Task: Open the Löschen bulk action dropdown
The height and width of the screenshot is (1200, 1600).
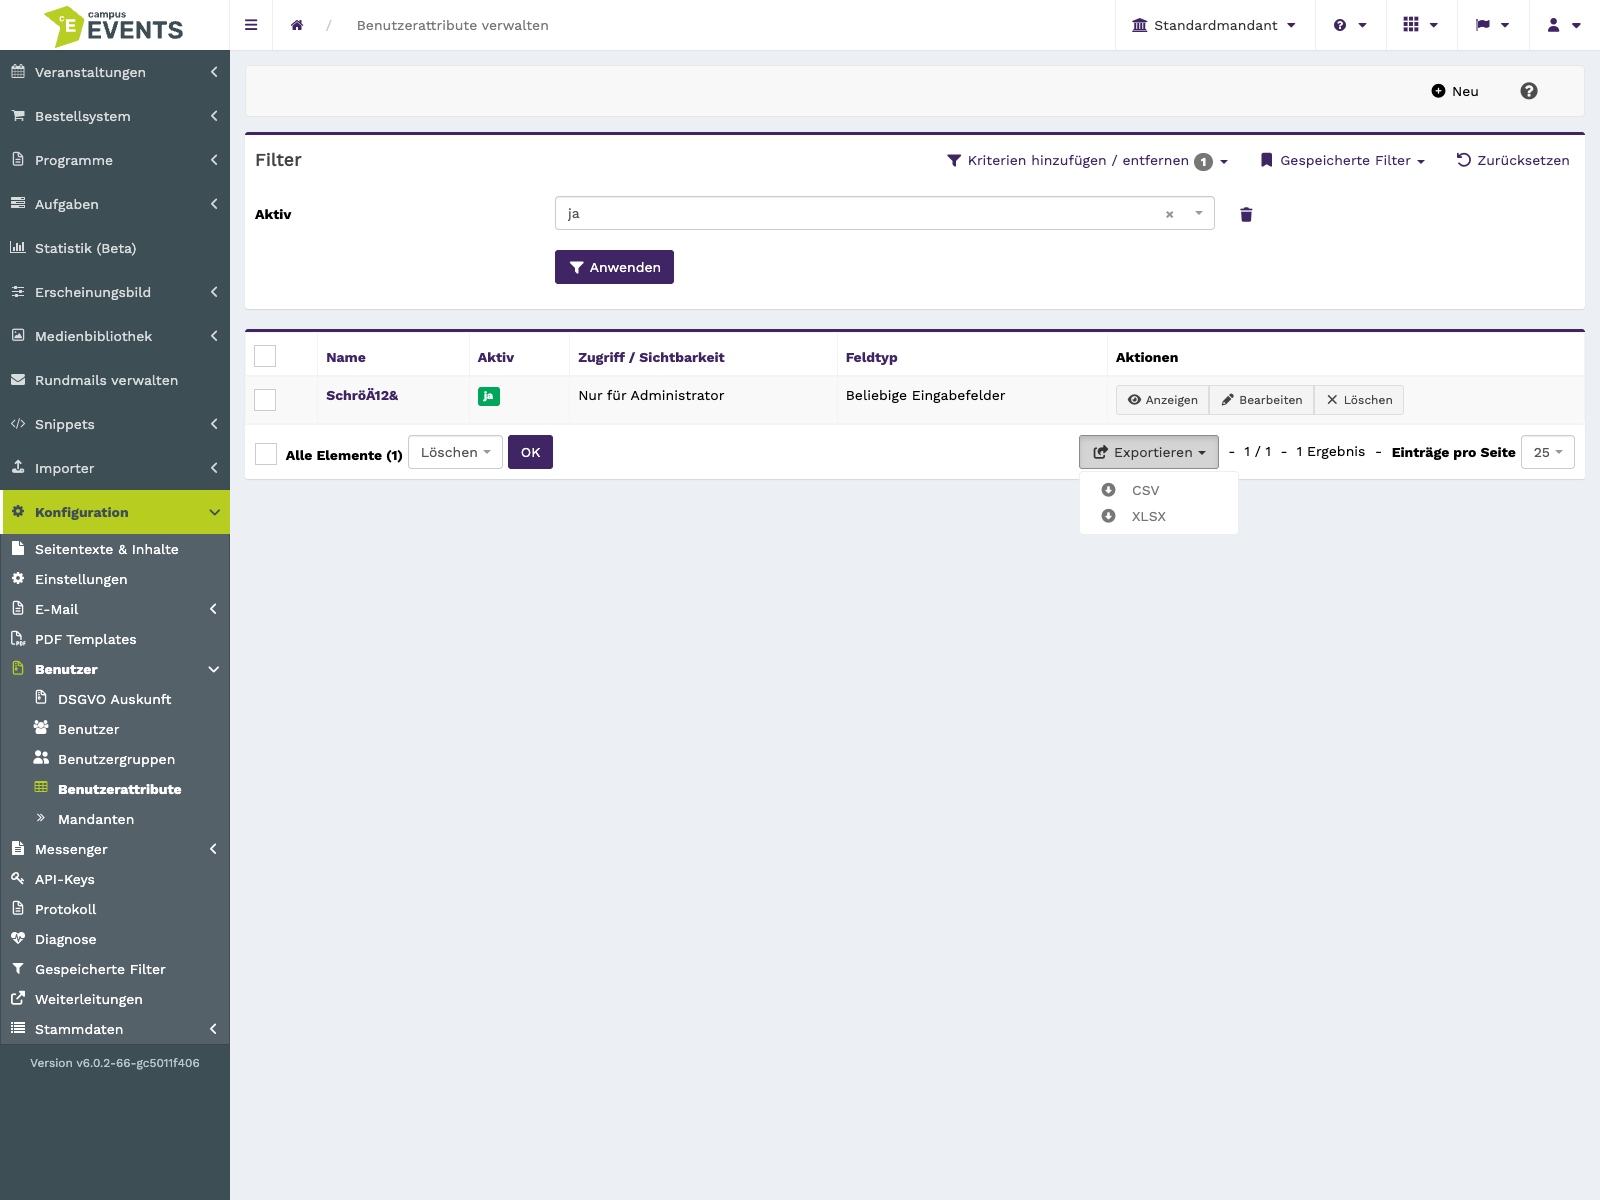Action: pos(455,452)
